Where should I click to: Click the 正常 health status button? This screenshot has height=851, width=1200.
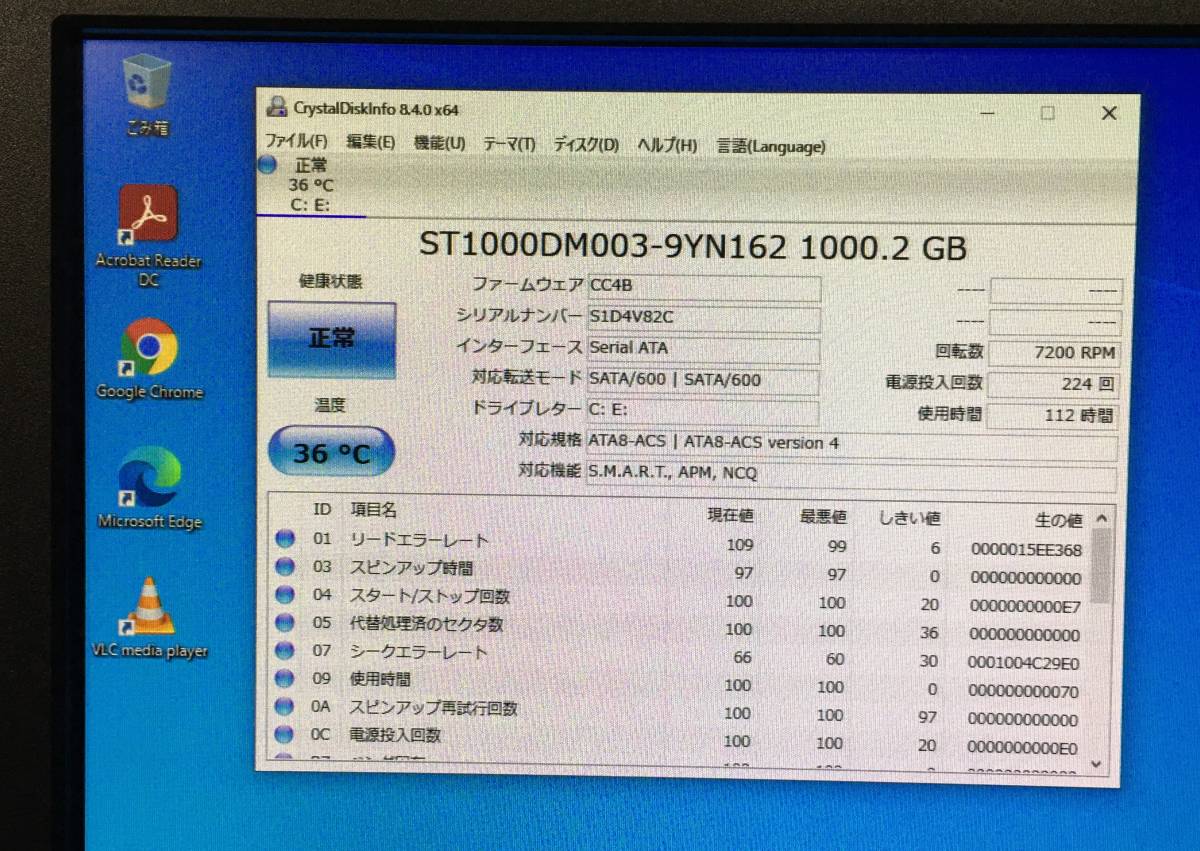pyautogui.click(x=331, y=339)
